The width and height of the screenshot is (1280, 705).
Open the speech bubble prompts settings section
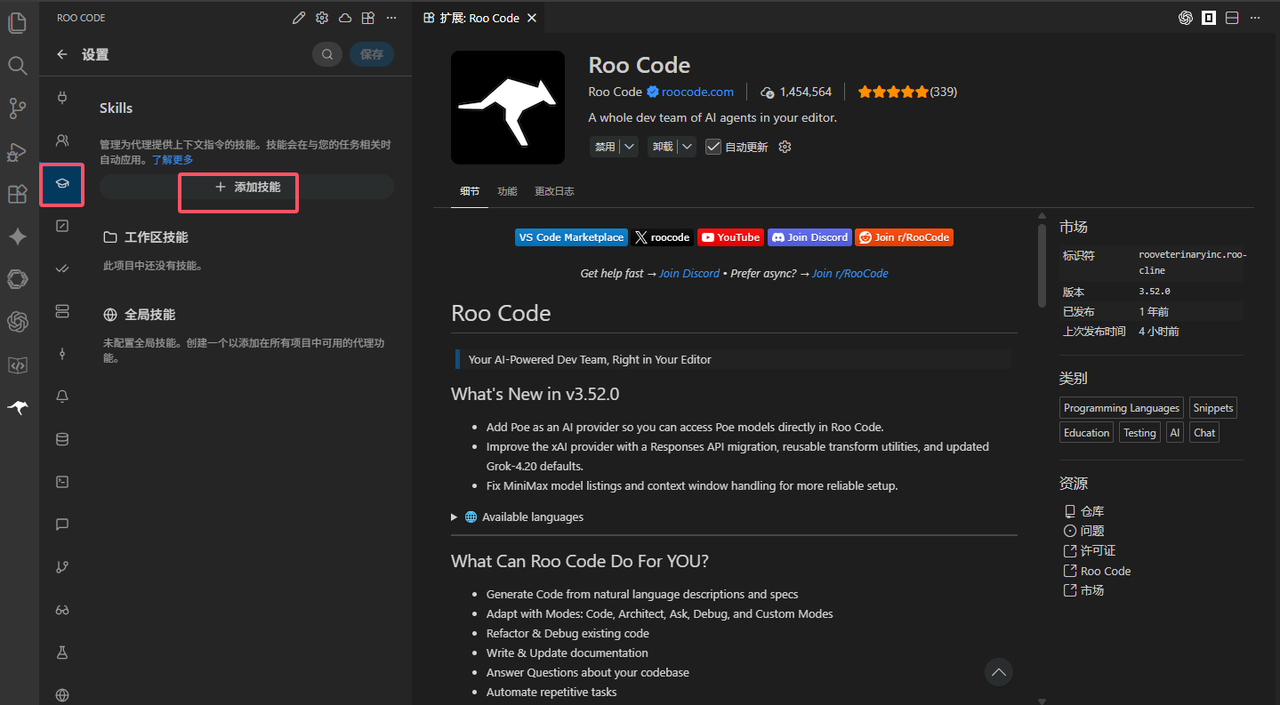tap(62, 524)
